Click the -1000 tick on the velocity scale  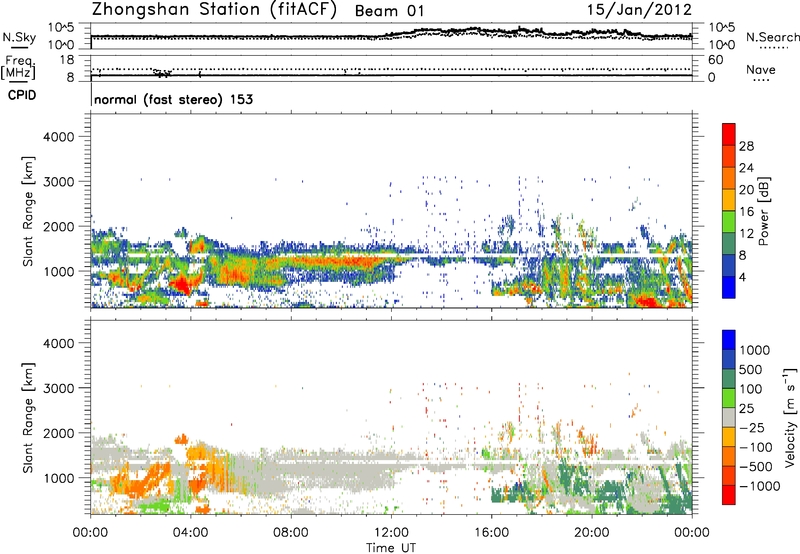click(760, 486)
